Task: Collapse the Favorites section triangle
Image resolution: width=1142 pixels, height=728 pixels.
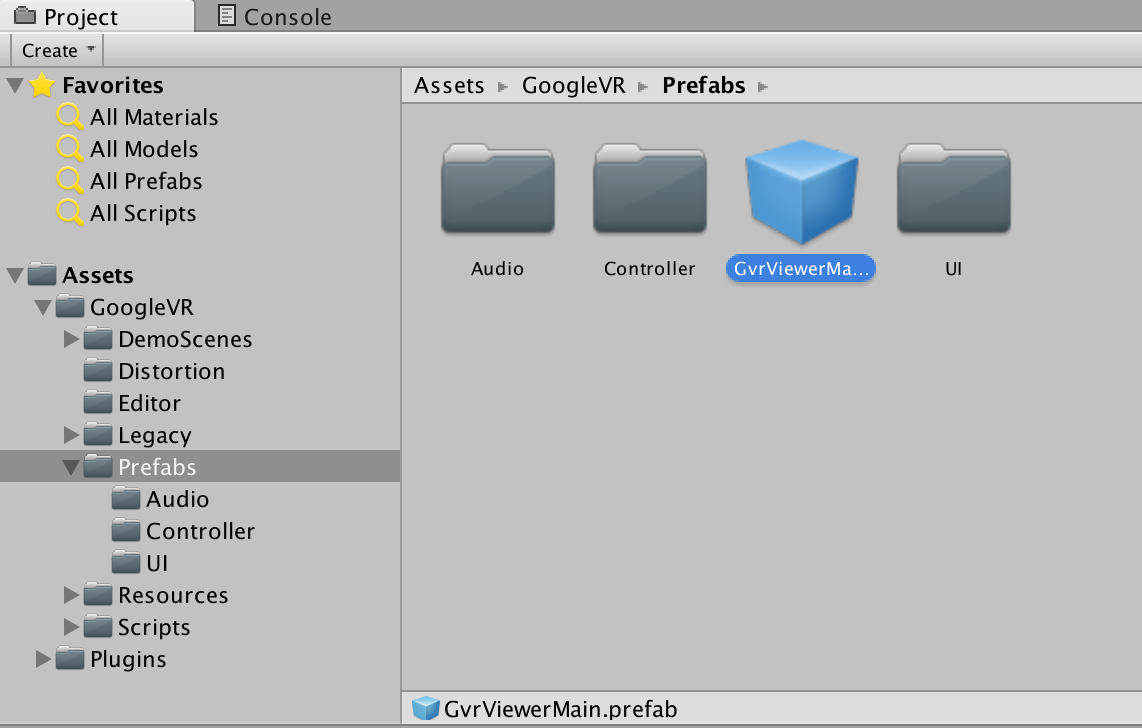Action: point(15,86)
